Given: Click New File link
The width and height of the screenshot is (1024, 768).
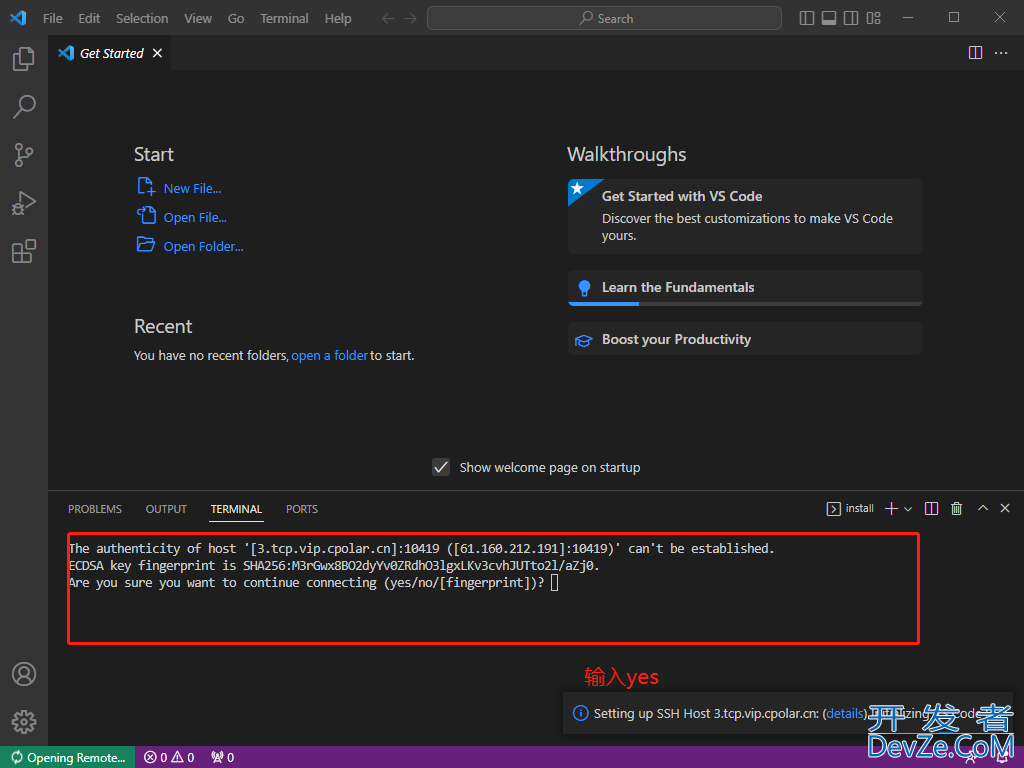Looking at the screenshot, I should coord(192,188).
